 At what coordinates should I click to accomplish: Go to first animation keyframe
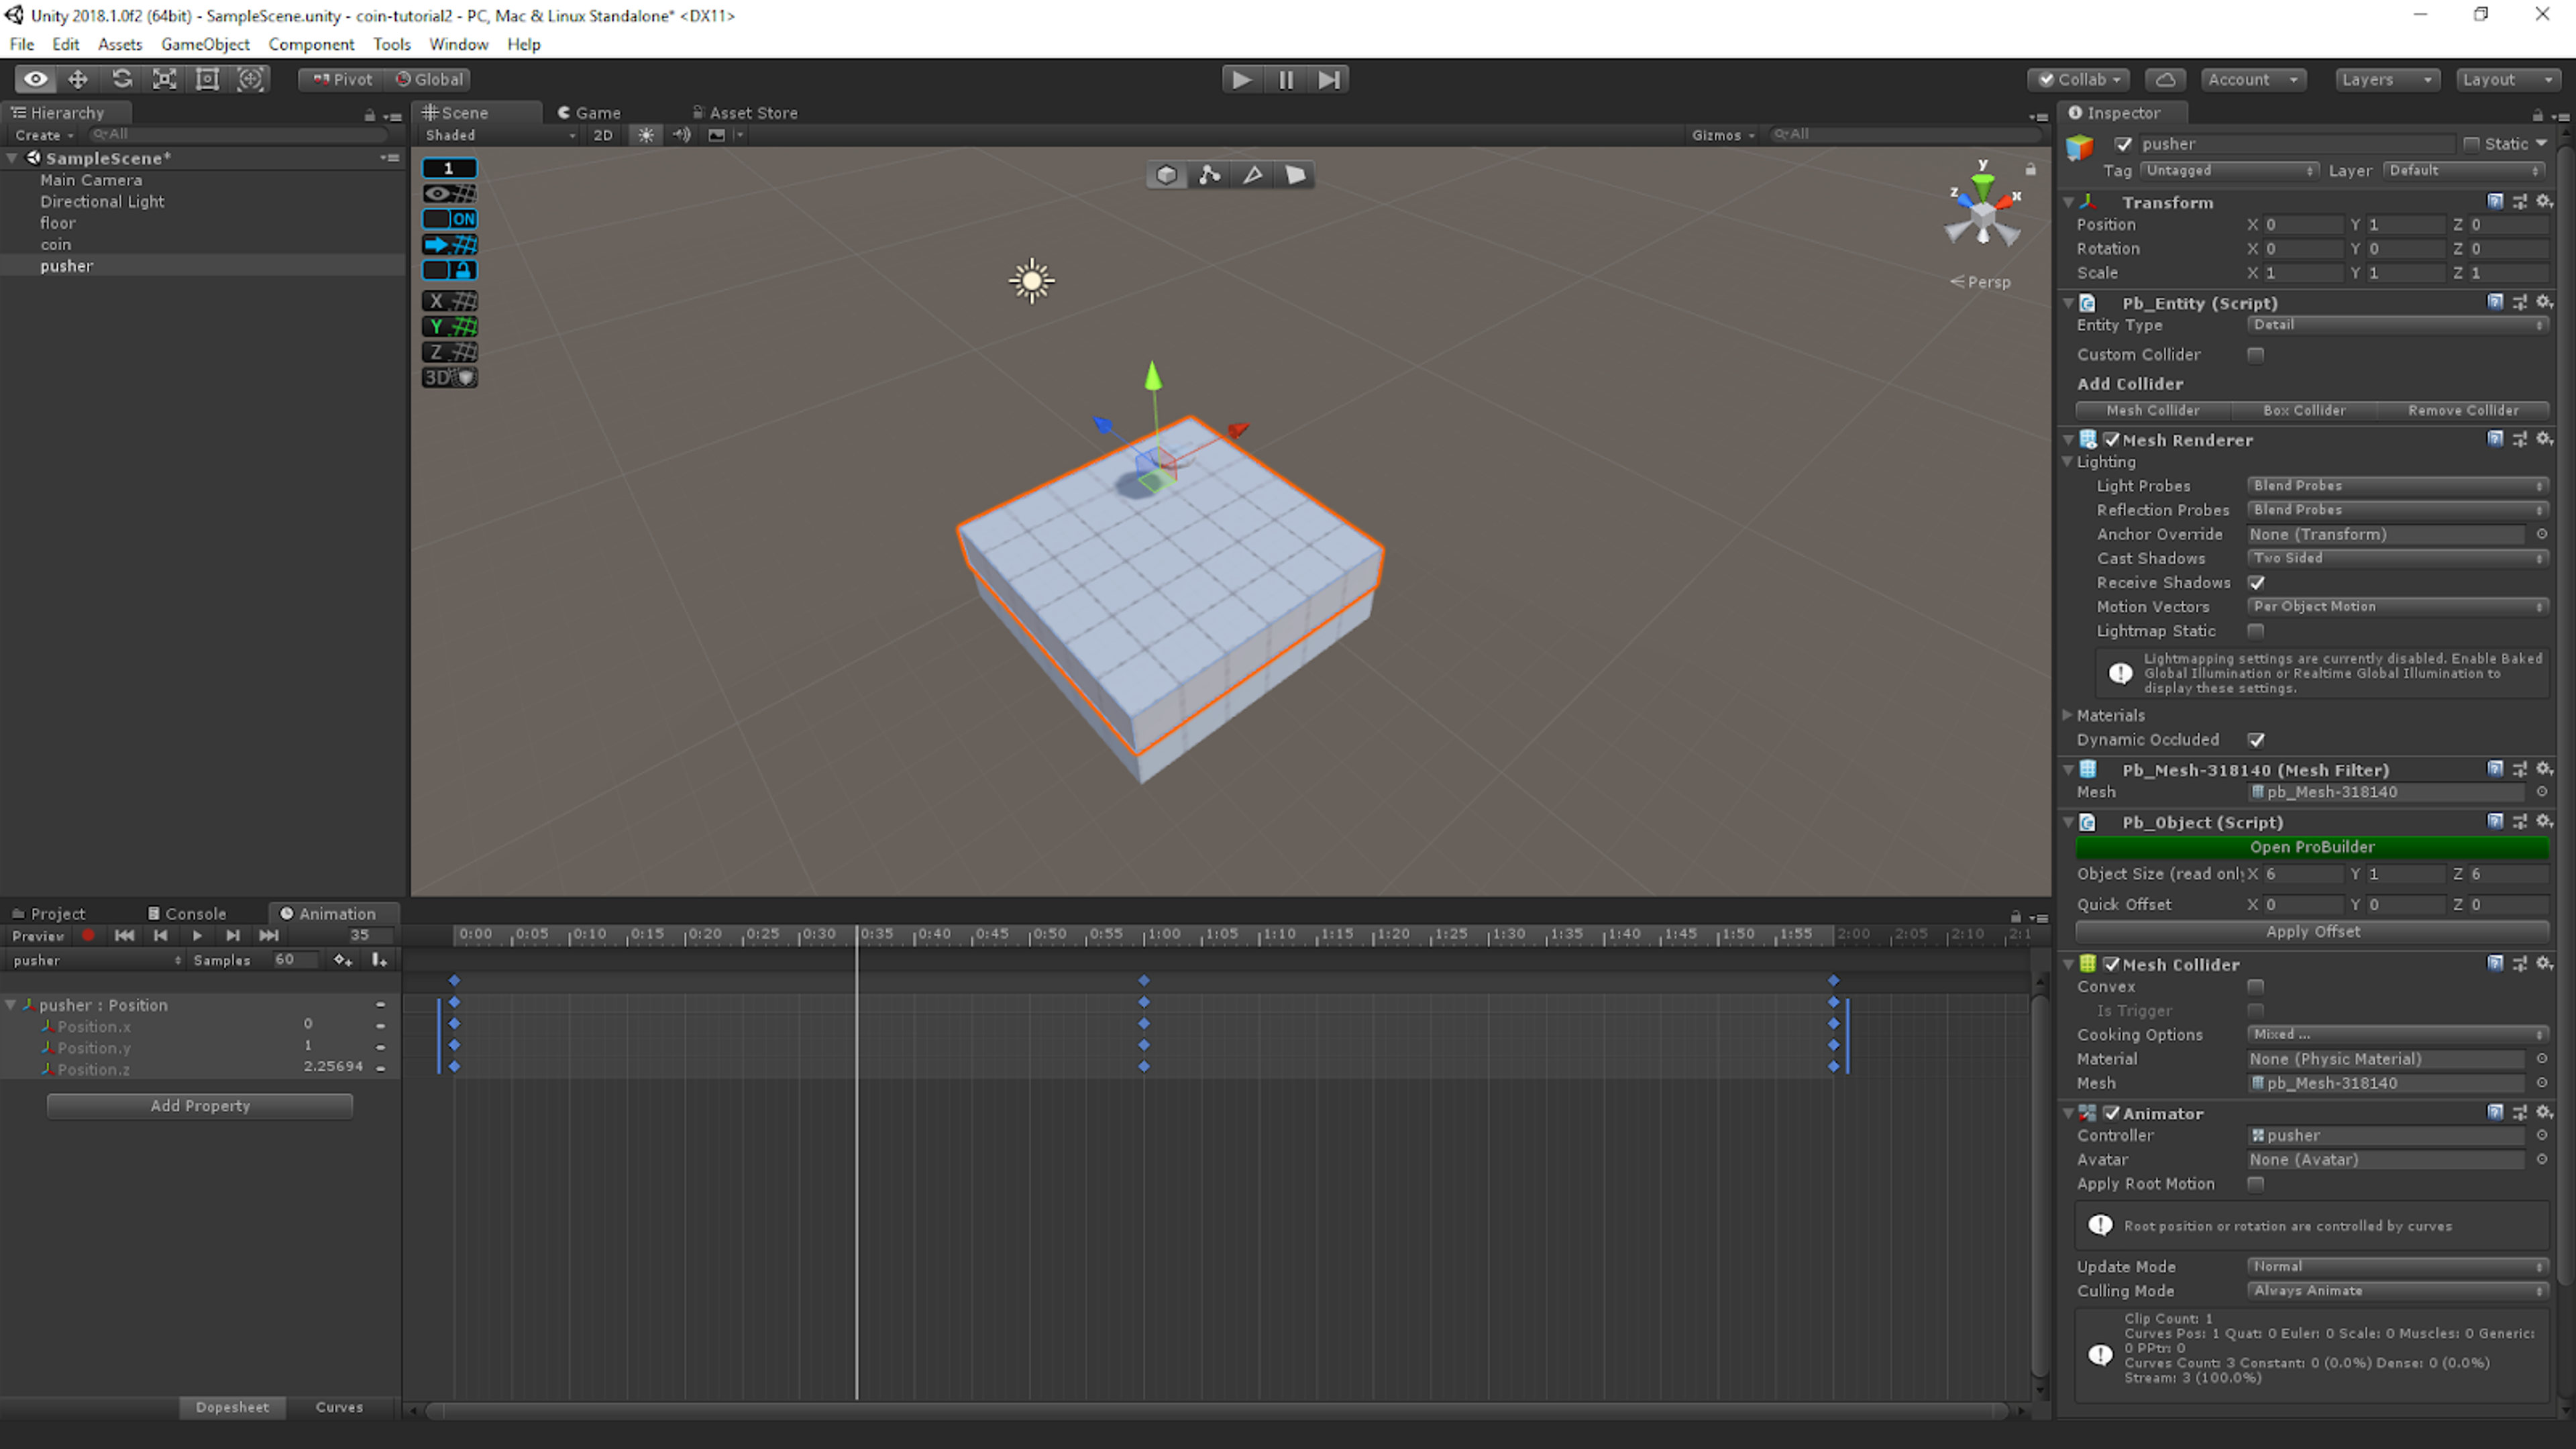pyautogui.click(x=124, y=935)
